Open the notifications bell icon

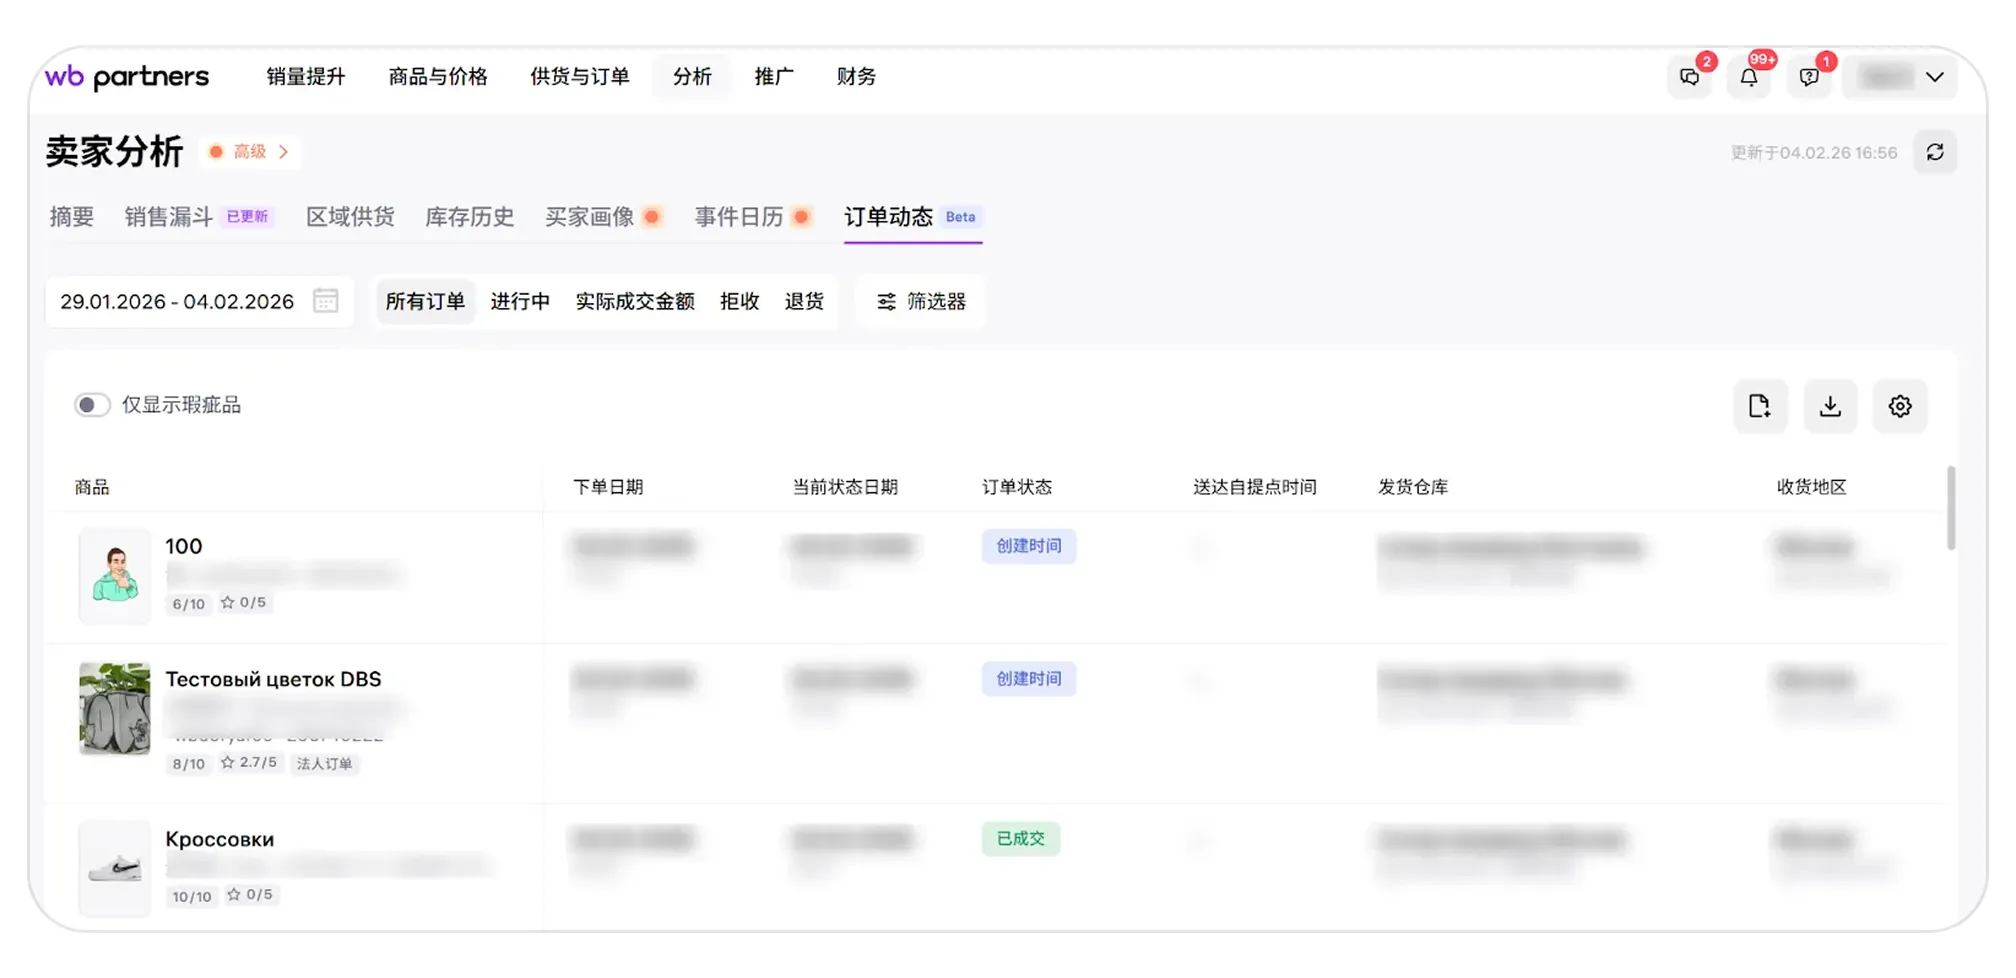(x=1749, y=78)
